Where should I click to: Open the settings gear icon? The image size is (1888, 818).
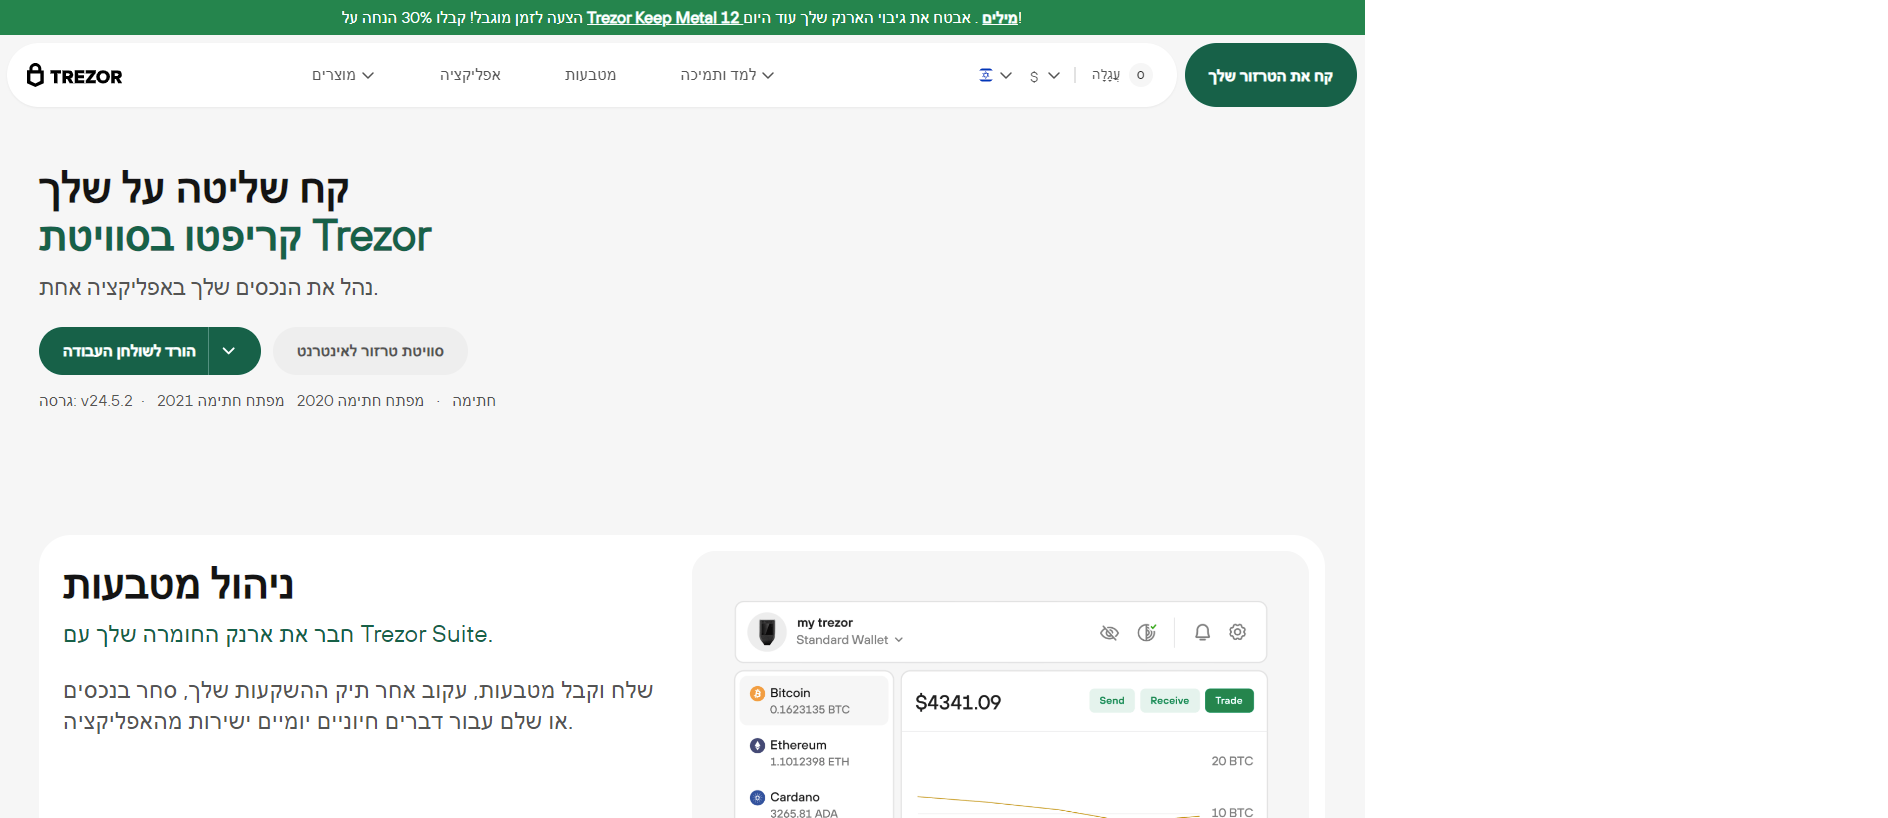[1238, 632]
